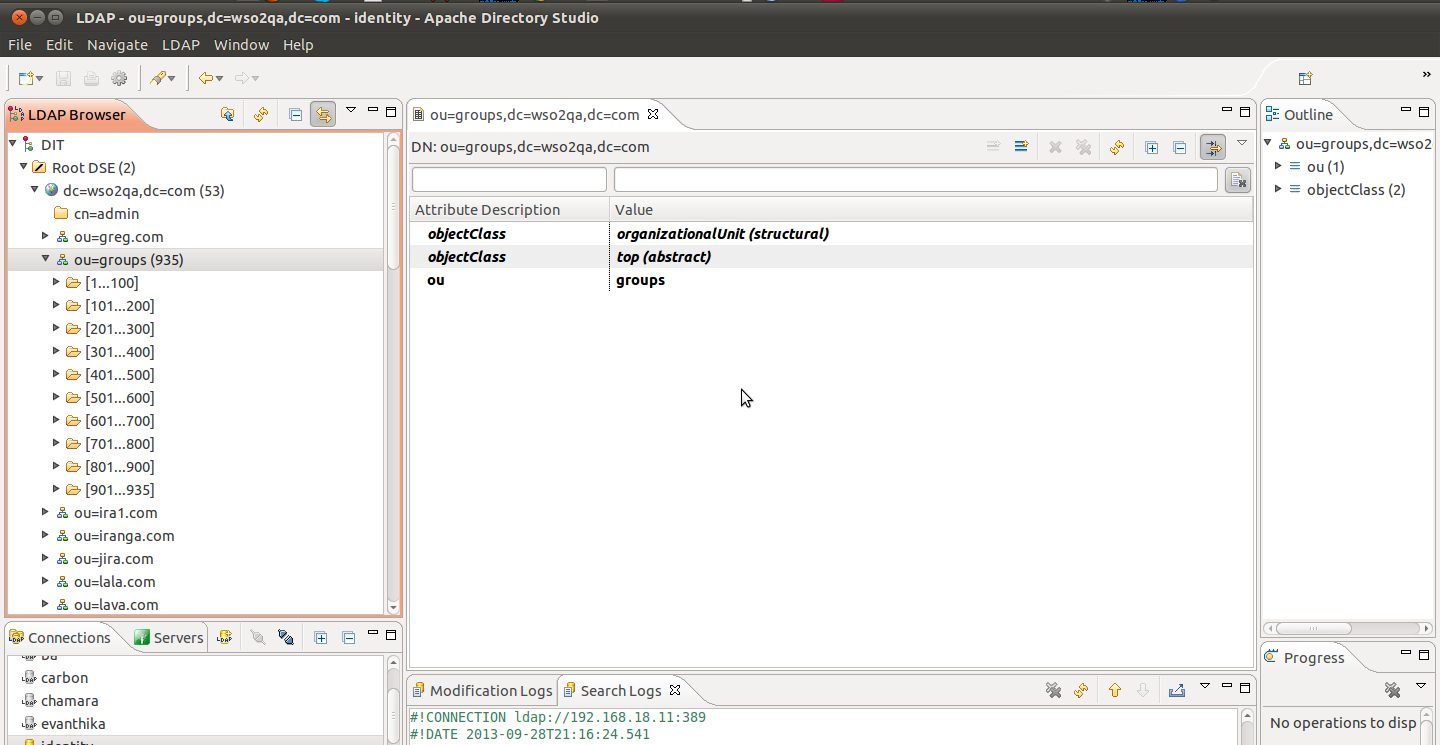Refresh the LDAP Browser tree

(260, 115)
